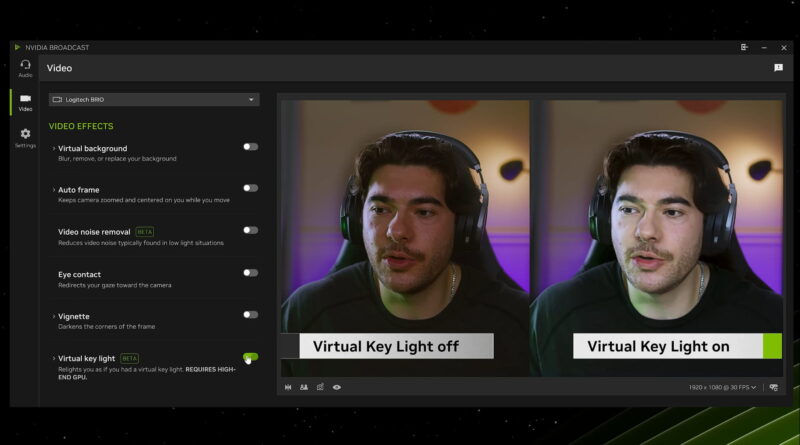Enable Video noise removal toggle

tap(251, 230)
